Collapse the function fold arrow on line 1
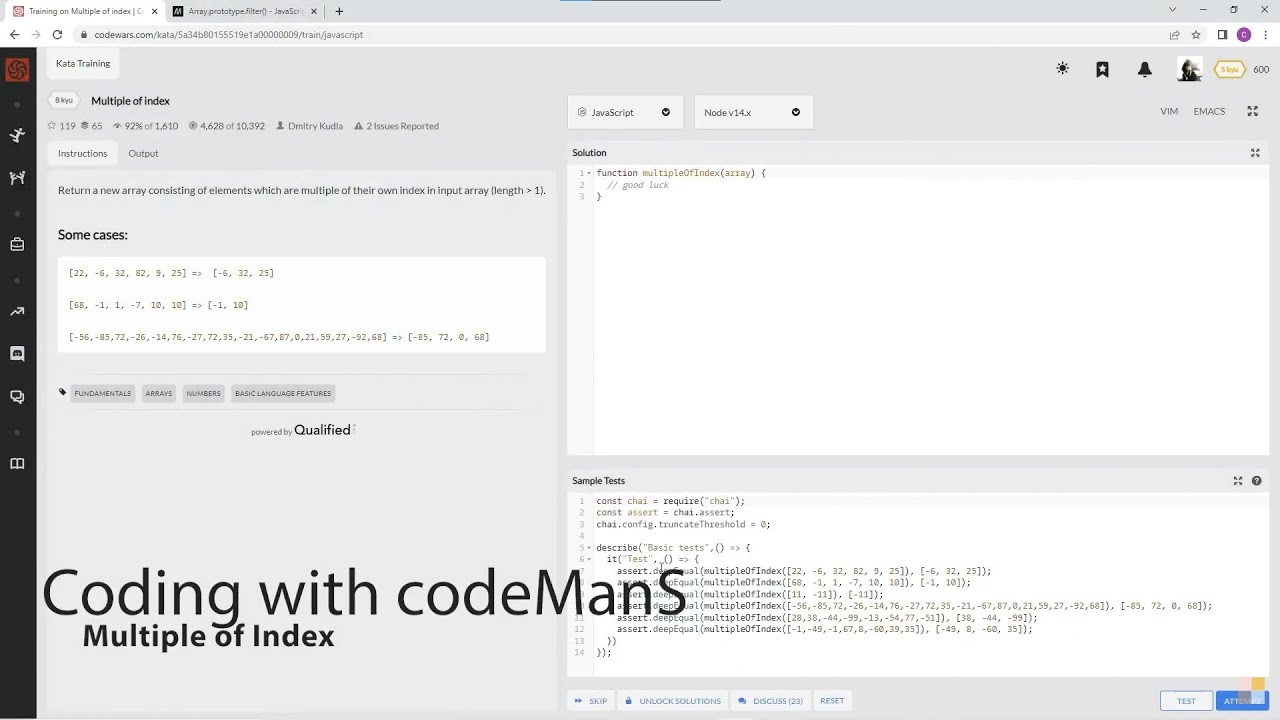Image resolution: width=1280 pixels, height=720 pixels. 589,173
